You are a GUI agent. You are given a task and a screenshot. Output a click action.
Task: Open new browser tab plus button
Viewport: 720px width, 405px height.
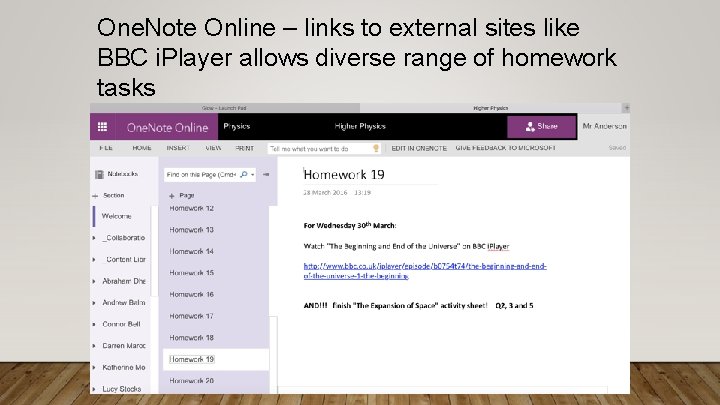pos(626,108)
